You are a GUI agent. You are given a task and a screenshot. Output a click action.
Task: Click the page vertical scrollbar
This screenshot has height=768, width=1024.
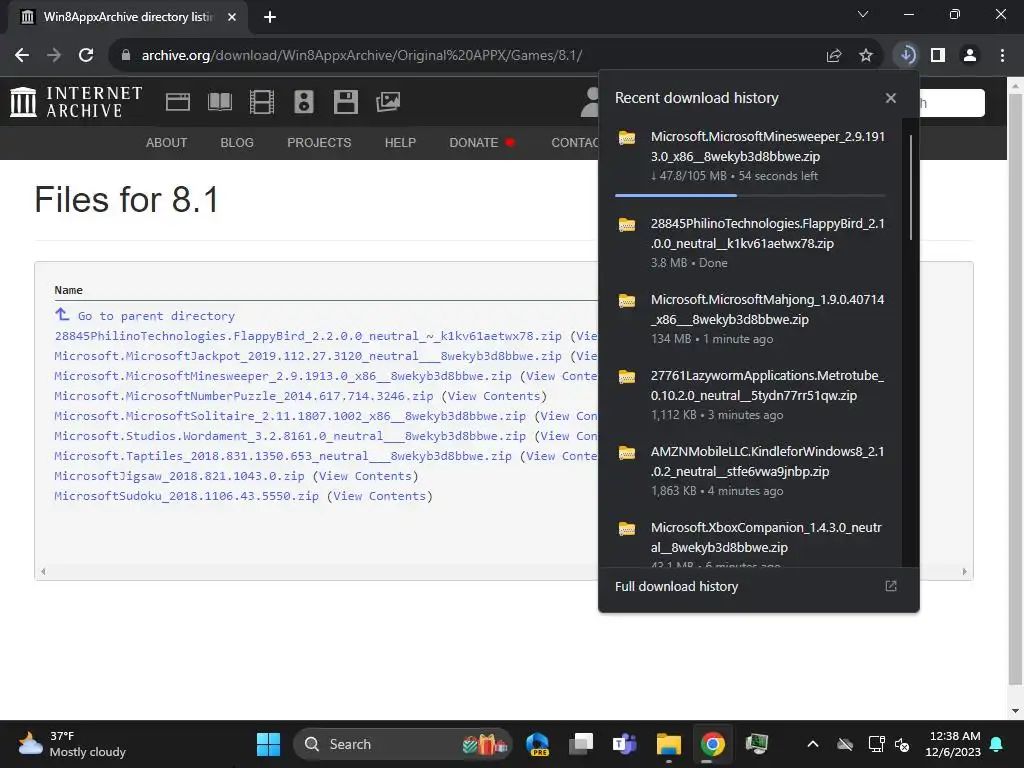(x=1016, y=389)
